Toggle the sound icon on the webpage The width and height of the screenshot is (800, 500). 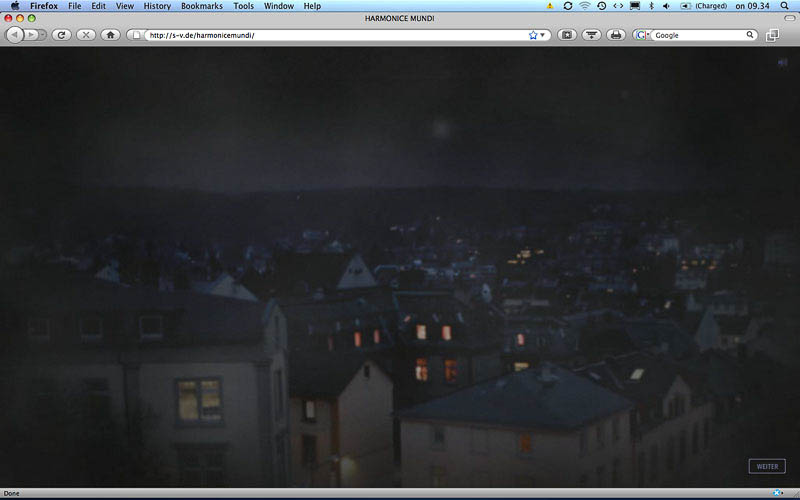783,63
